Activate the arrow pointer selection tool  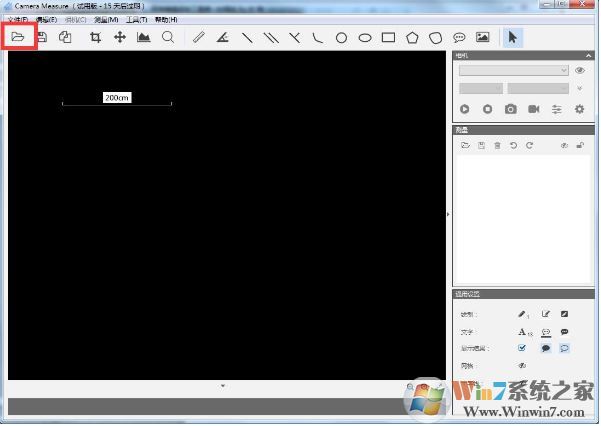click(x=512, y=37)
